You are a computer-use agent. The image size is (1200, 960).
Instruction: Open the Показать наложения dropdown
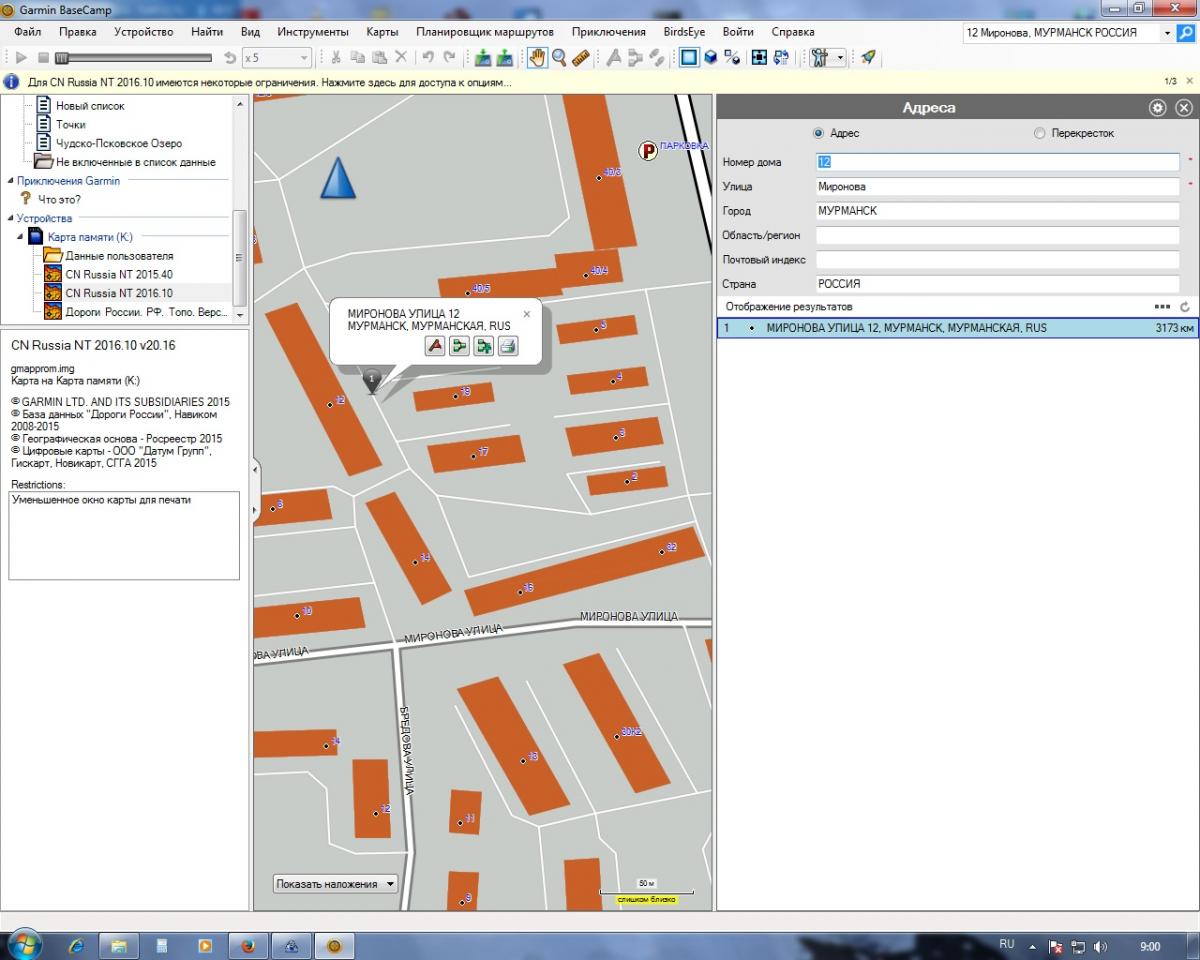click(335, 884)
